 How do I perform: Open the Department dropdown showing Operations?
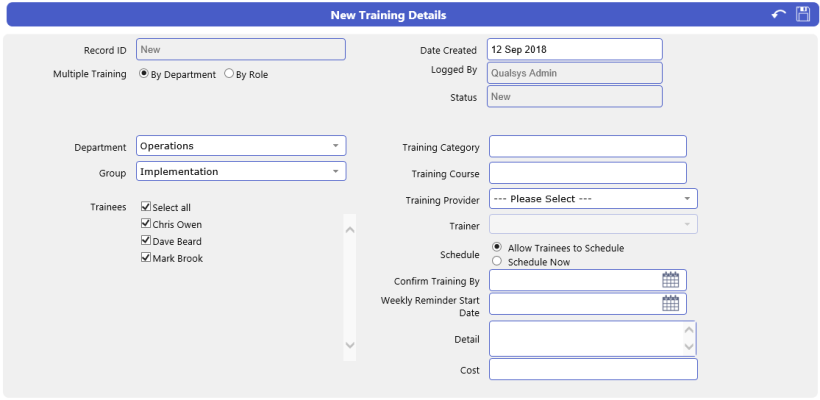click(x=241, y=146)
